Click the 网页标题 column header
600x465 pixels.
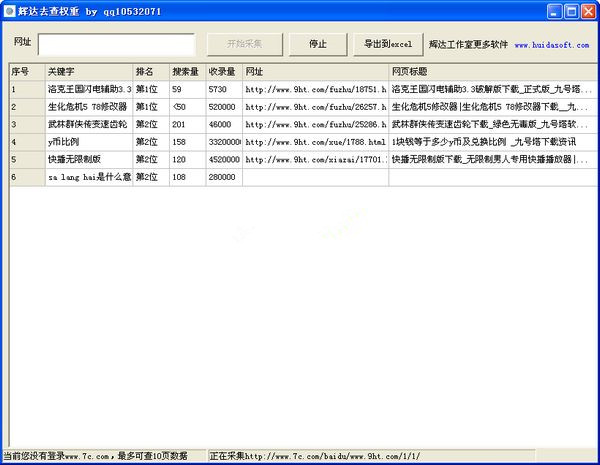pyautogui.click(x=493, y=72)
